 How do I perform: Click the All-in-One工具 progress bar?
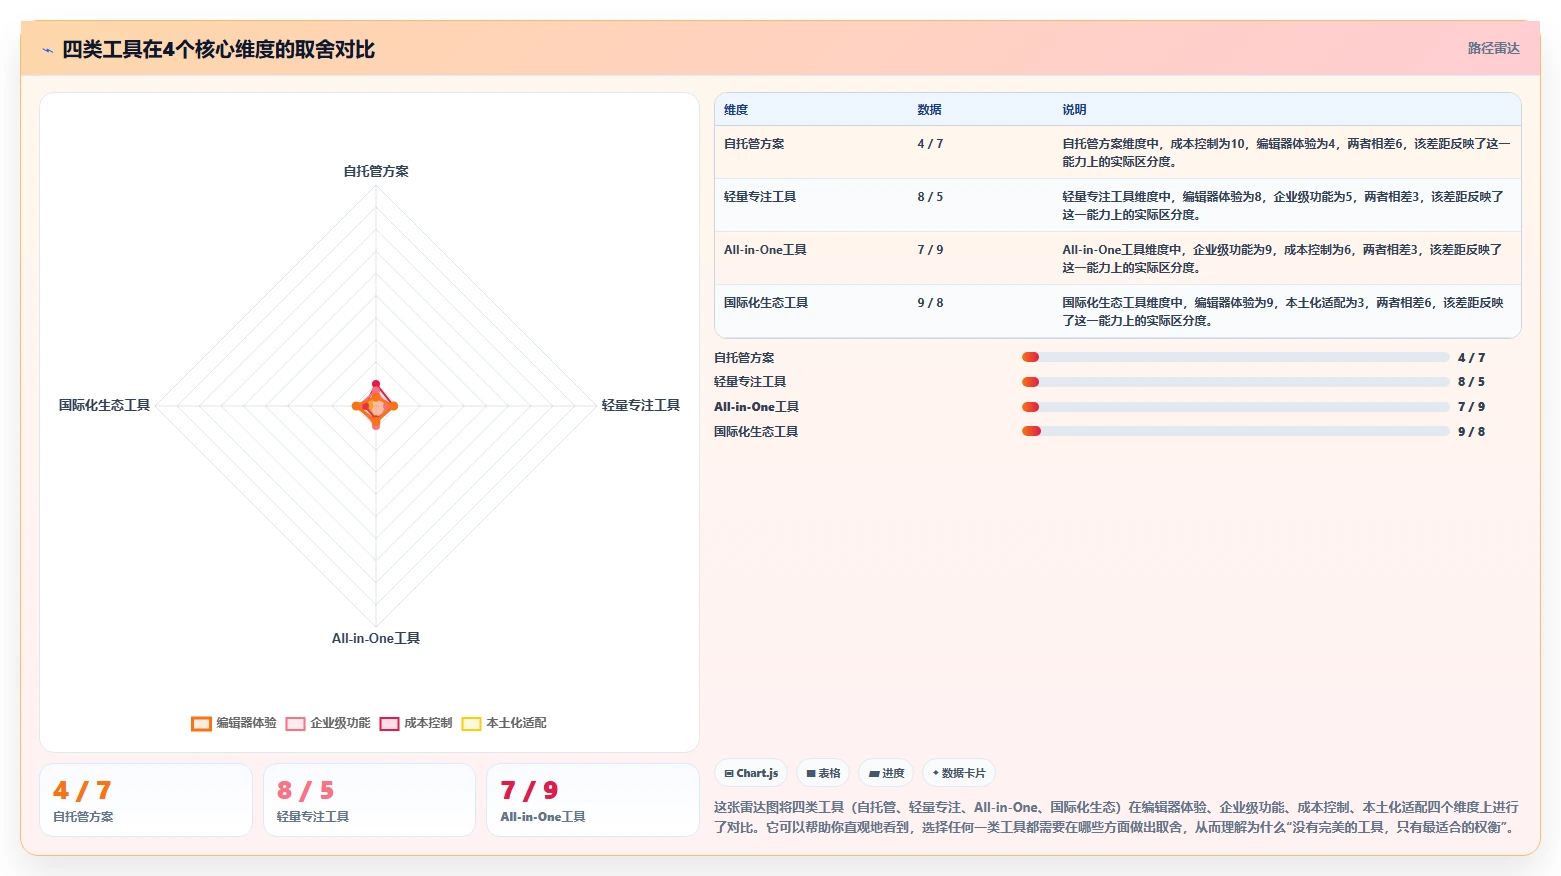point(1235,407)
